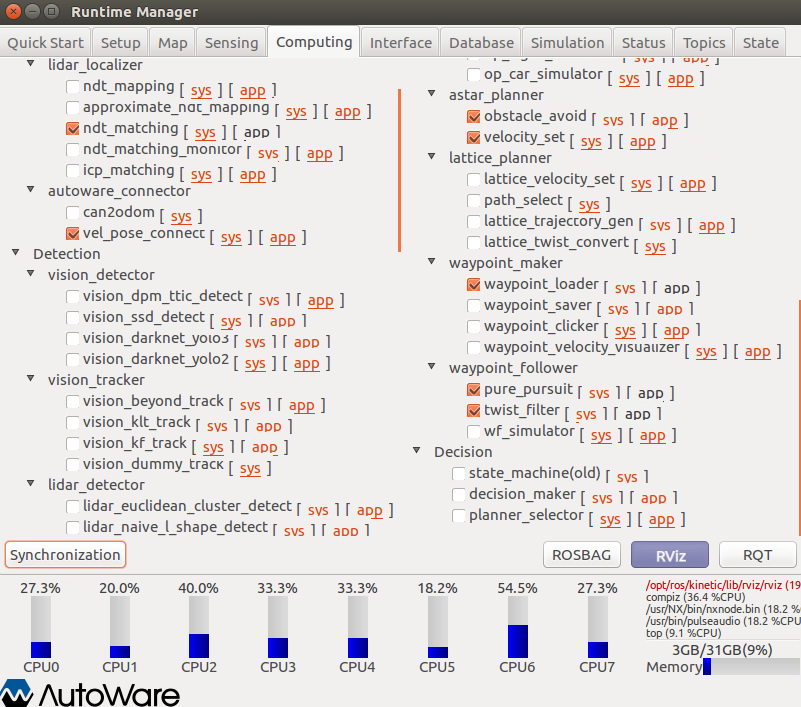
Task: Click the CPU6 usage bar
Action: (x=517, y=627)
